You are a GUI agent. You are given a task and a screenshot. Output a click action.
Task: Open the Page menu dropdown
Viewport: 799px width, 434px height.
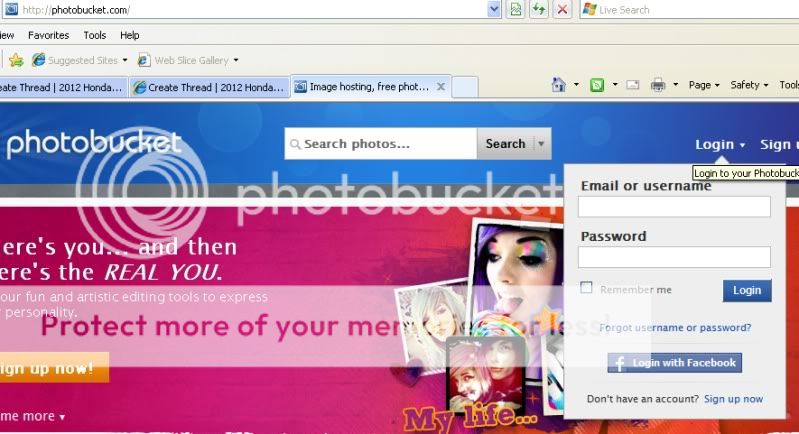pyautogui.click(x=704, y=85)
